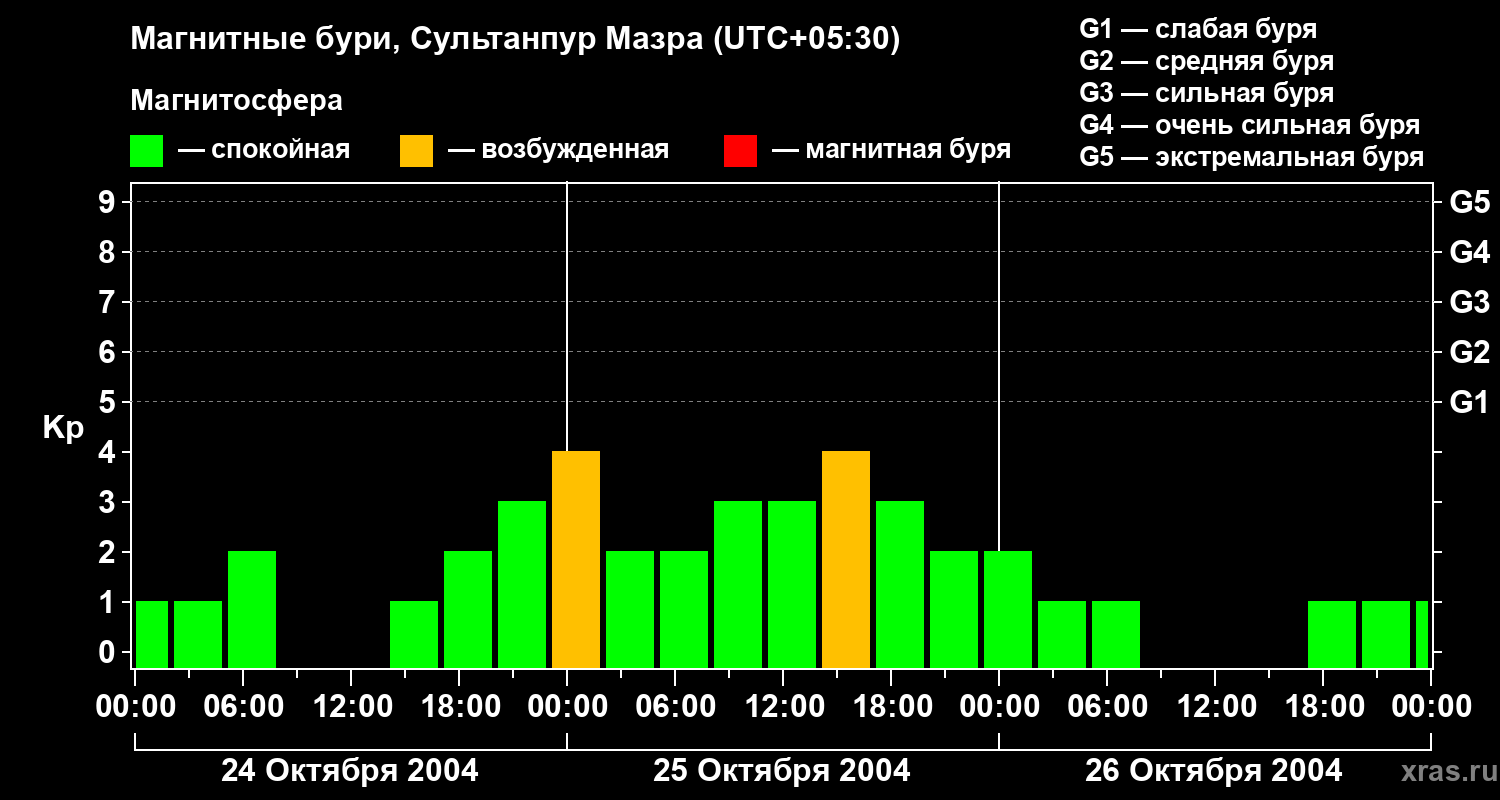Click the 12:00 time label above 24 Октября
This screenshot has width=1500, height=800.
click(351, 707)
